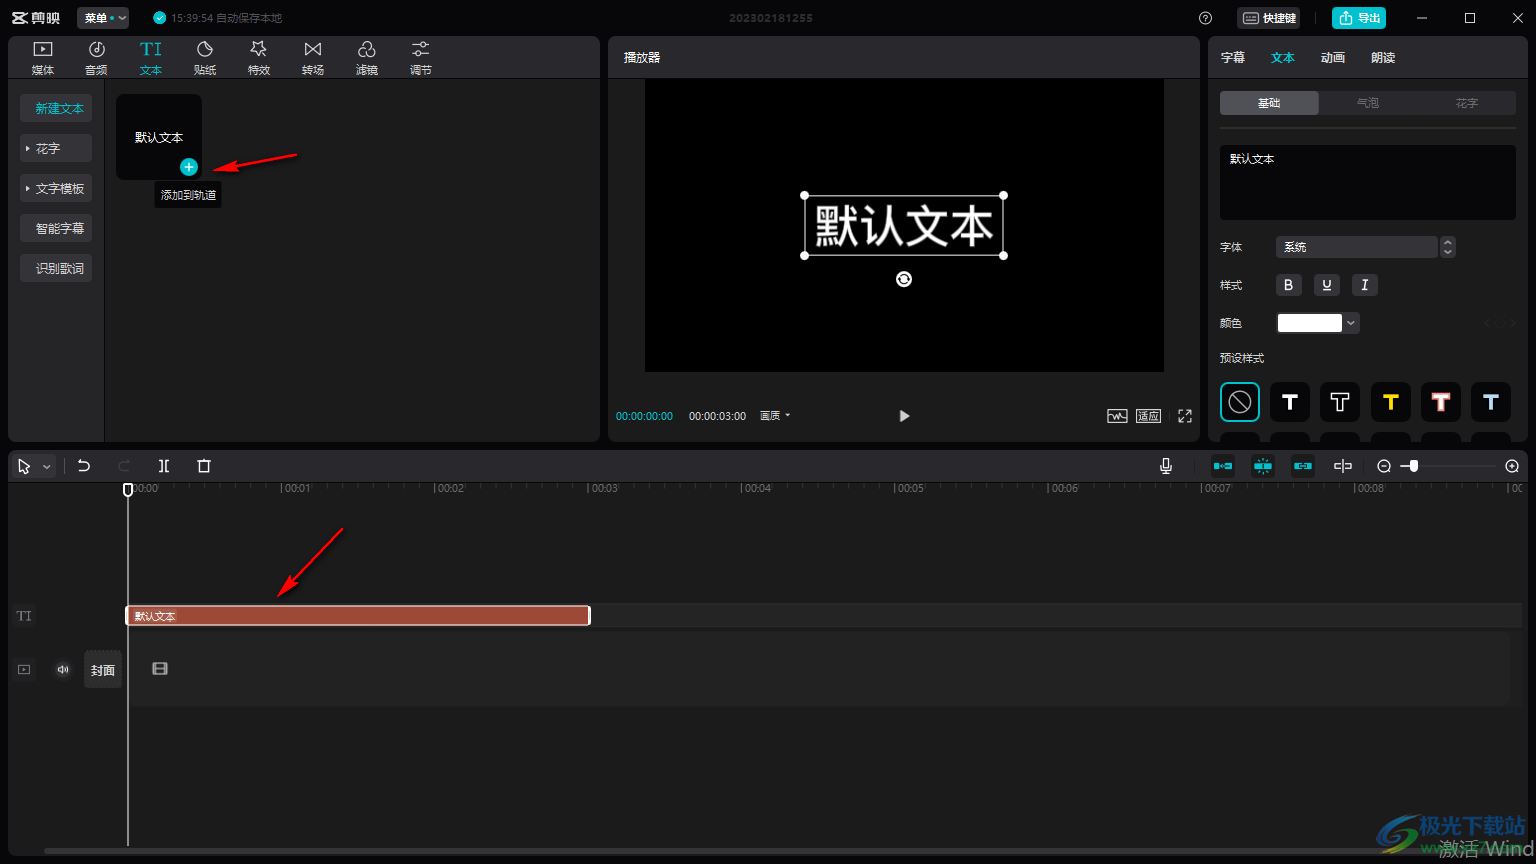Image resolution: width=1536 pixels, height=864 pixels.
Task: Select the 文本 icon in the top toolbar
Action: [x=150, y=58]
